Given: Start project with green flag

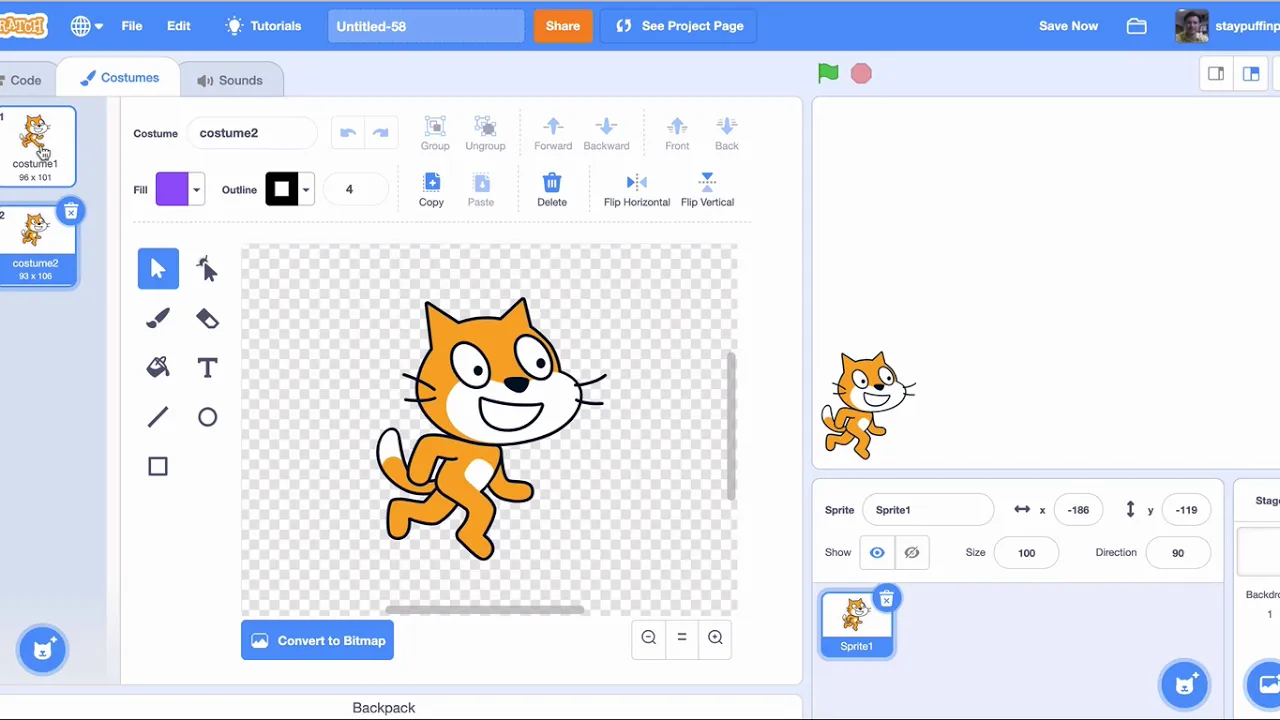Looking at the screenshot, I should (x=828, y=73).
